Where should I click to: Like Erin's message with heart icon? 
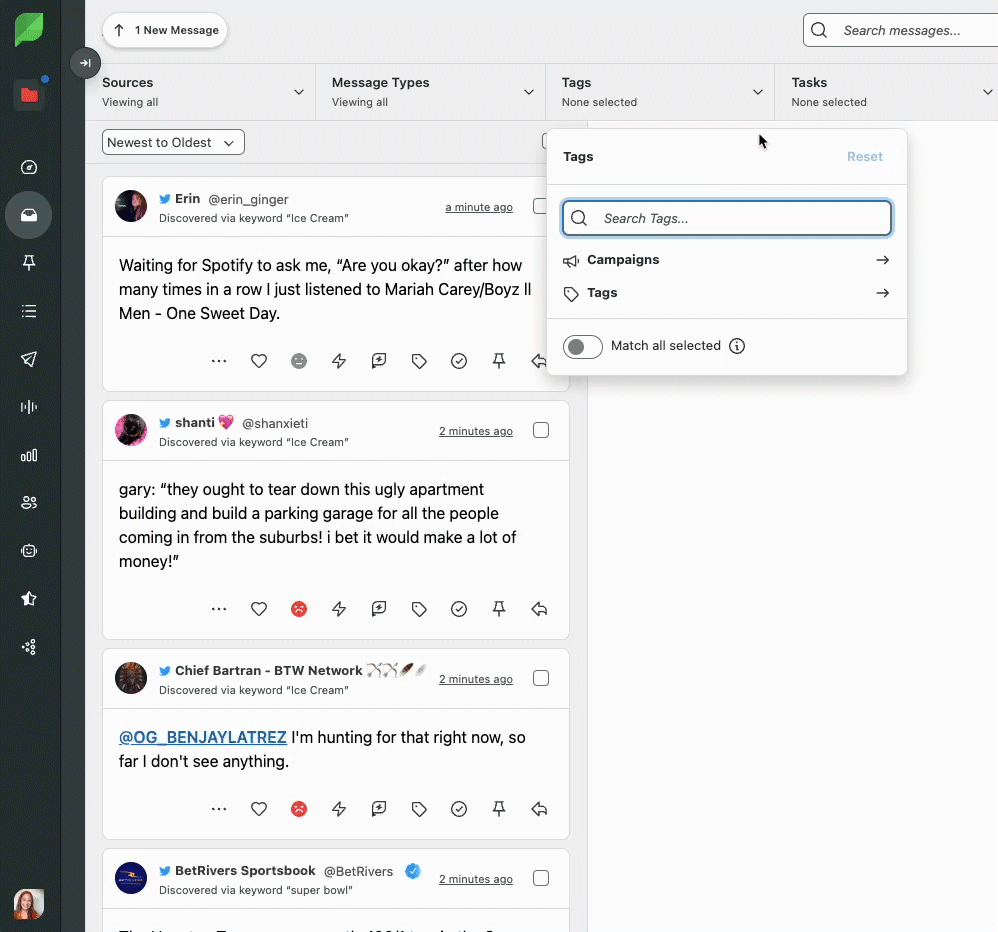(259, 361)
